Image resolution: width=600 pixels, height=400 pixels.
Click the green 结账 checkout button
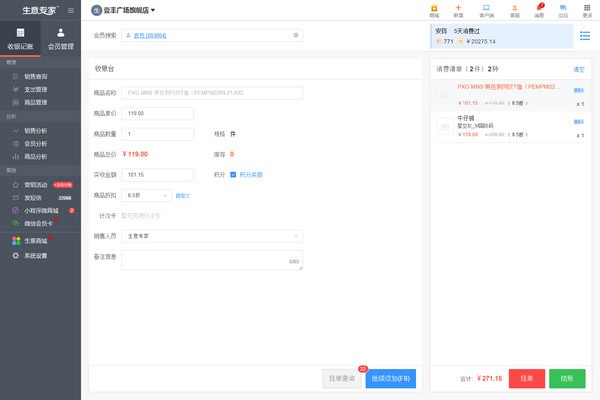point(566,379)
